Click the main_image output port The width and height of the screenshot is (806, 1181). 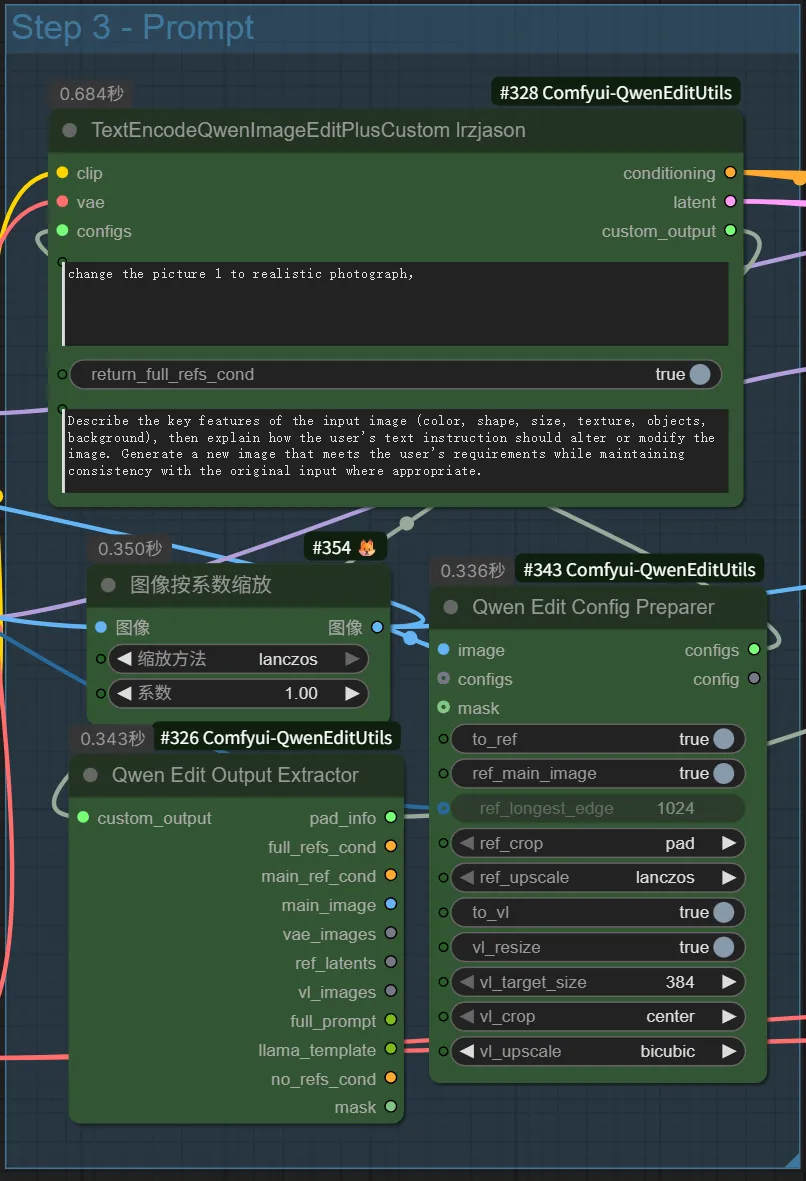(x=390, y=905)
